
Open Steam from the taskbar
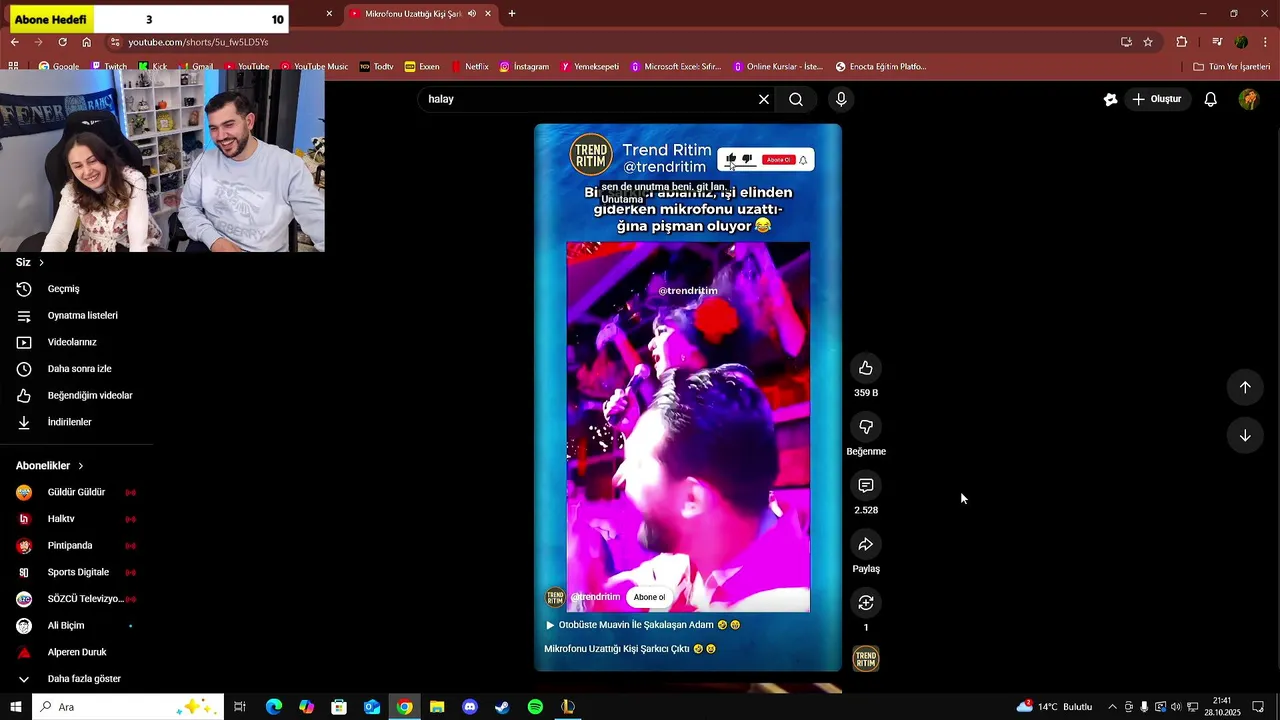502,707
